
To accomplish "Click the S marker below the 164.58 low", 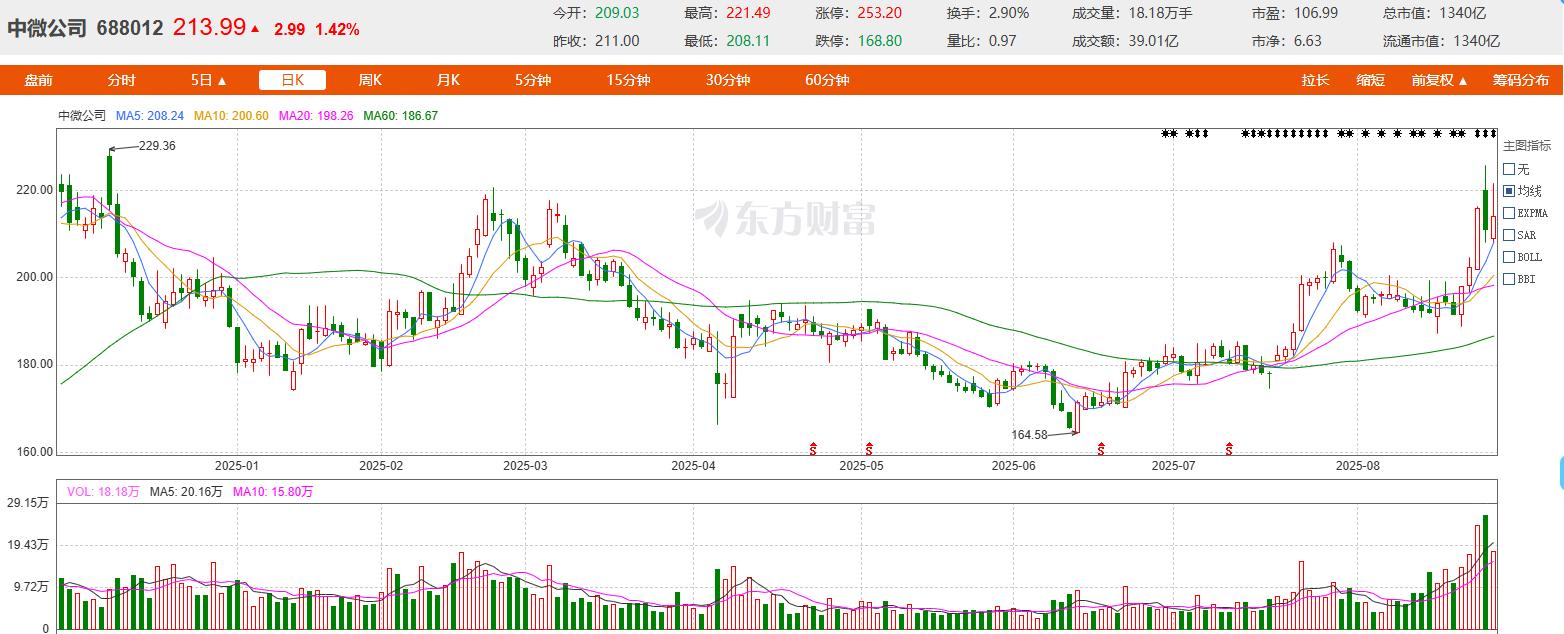I will coord(1101,448).
